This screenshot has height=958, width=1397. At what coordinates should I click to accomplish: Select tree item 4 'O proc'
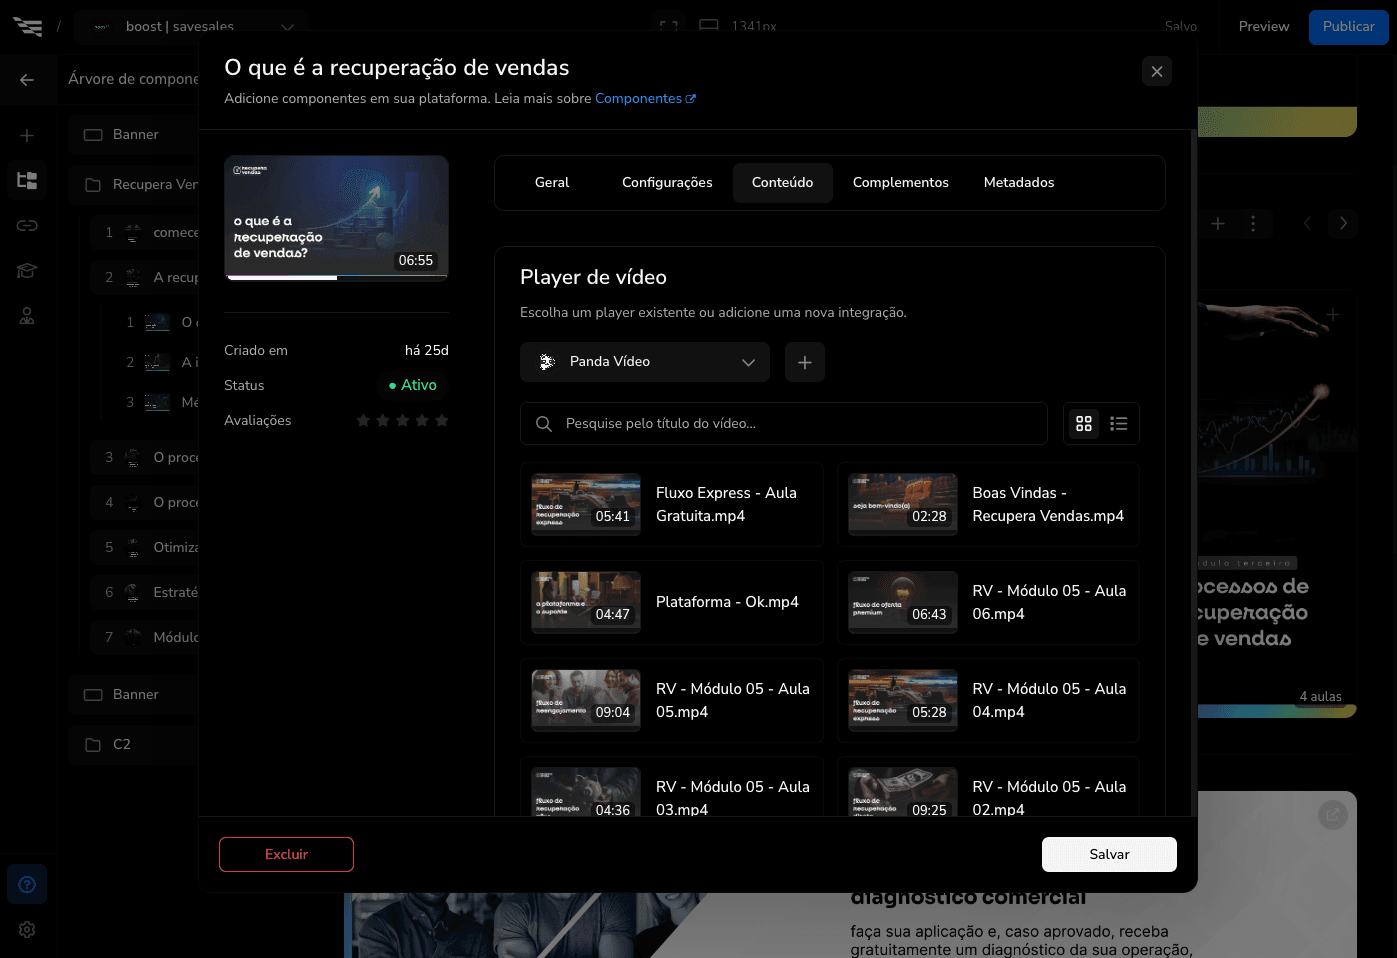145,503
